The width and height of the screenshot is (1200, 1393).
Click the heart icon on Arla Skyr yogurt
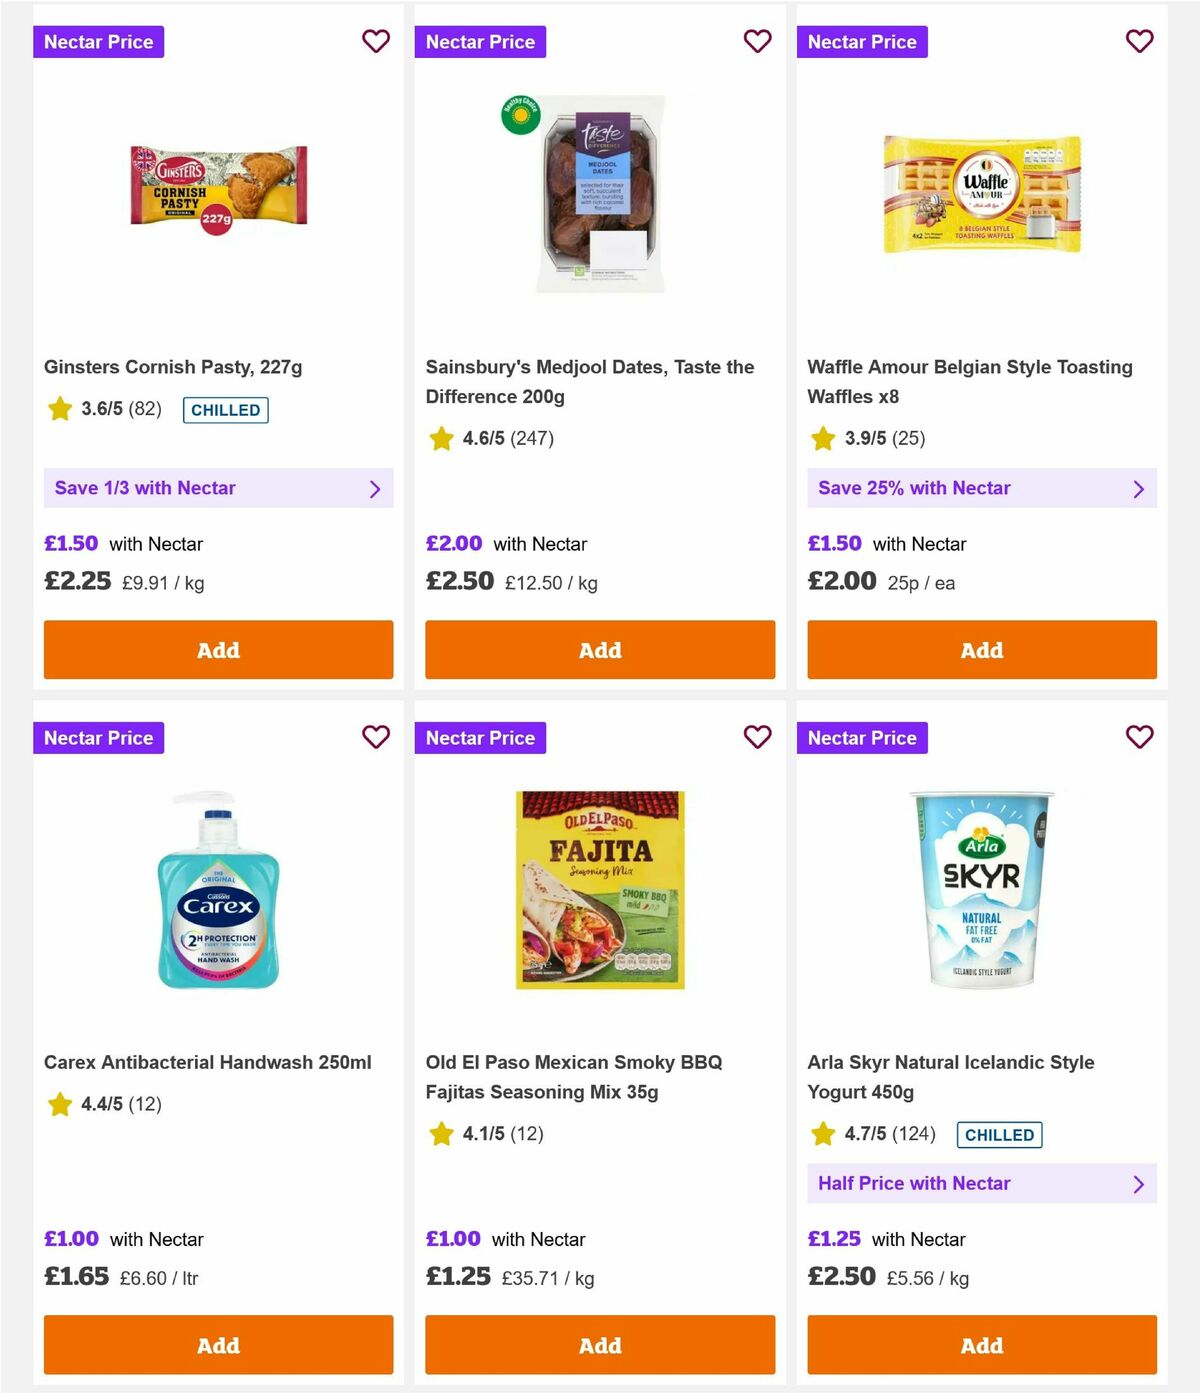click(1139, 737)
